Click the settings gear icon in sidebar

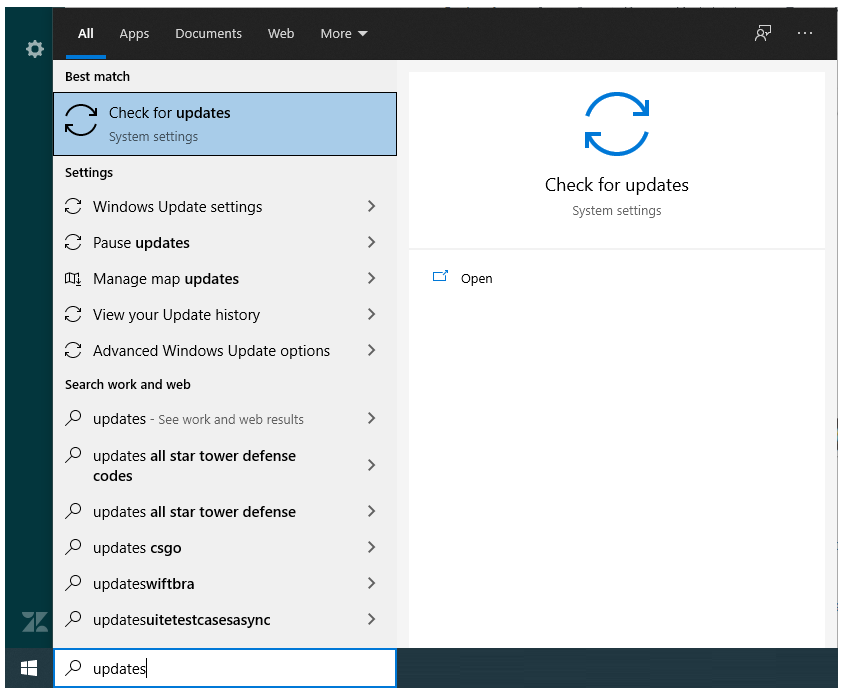[35, 49]
